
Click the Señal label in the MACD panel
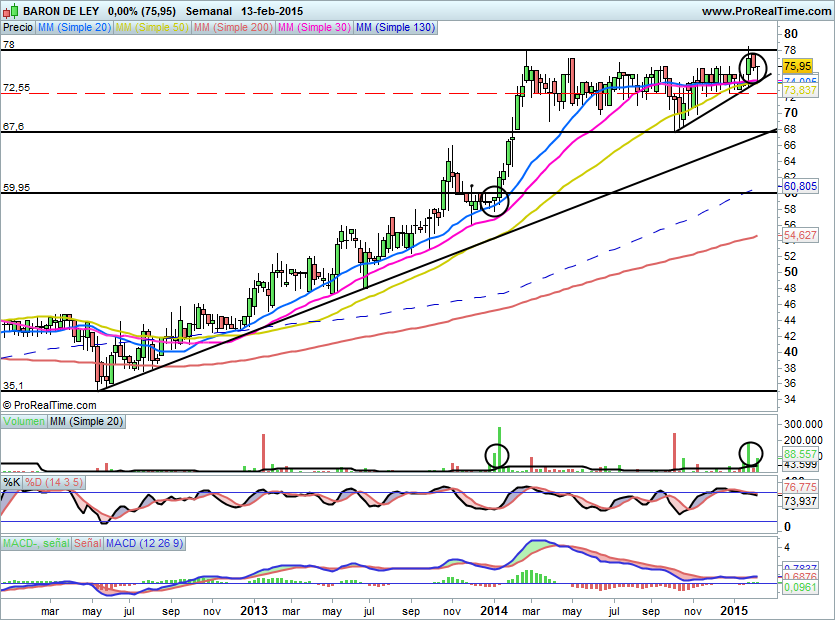coord(87,543)
